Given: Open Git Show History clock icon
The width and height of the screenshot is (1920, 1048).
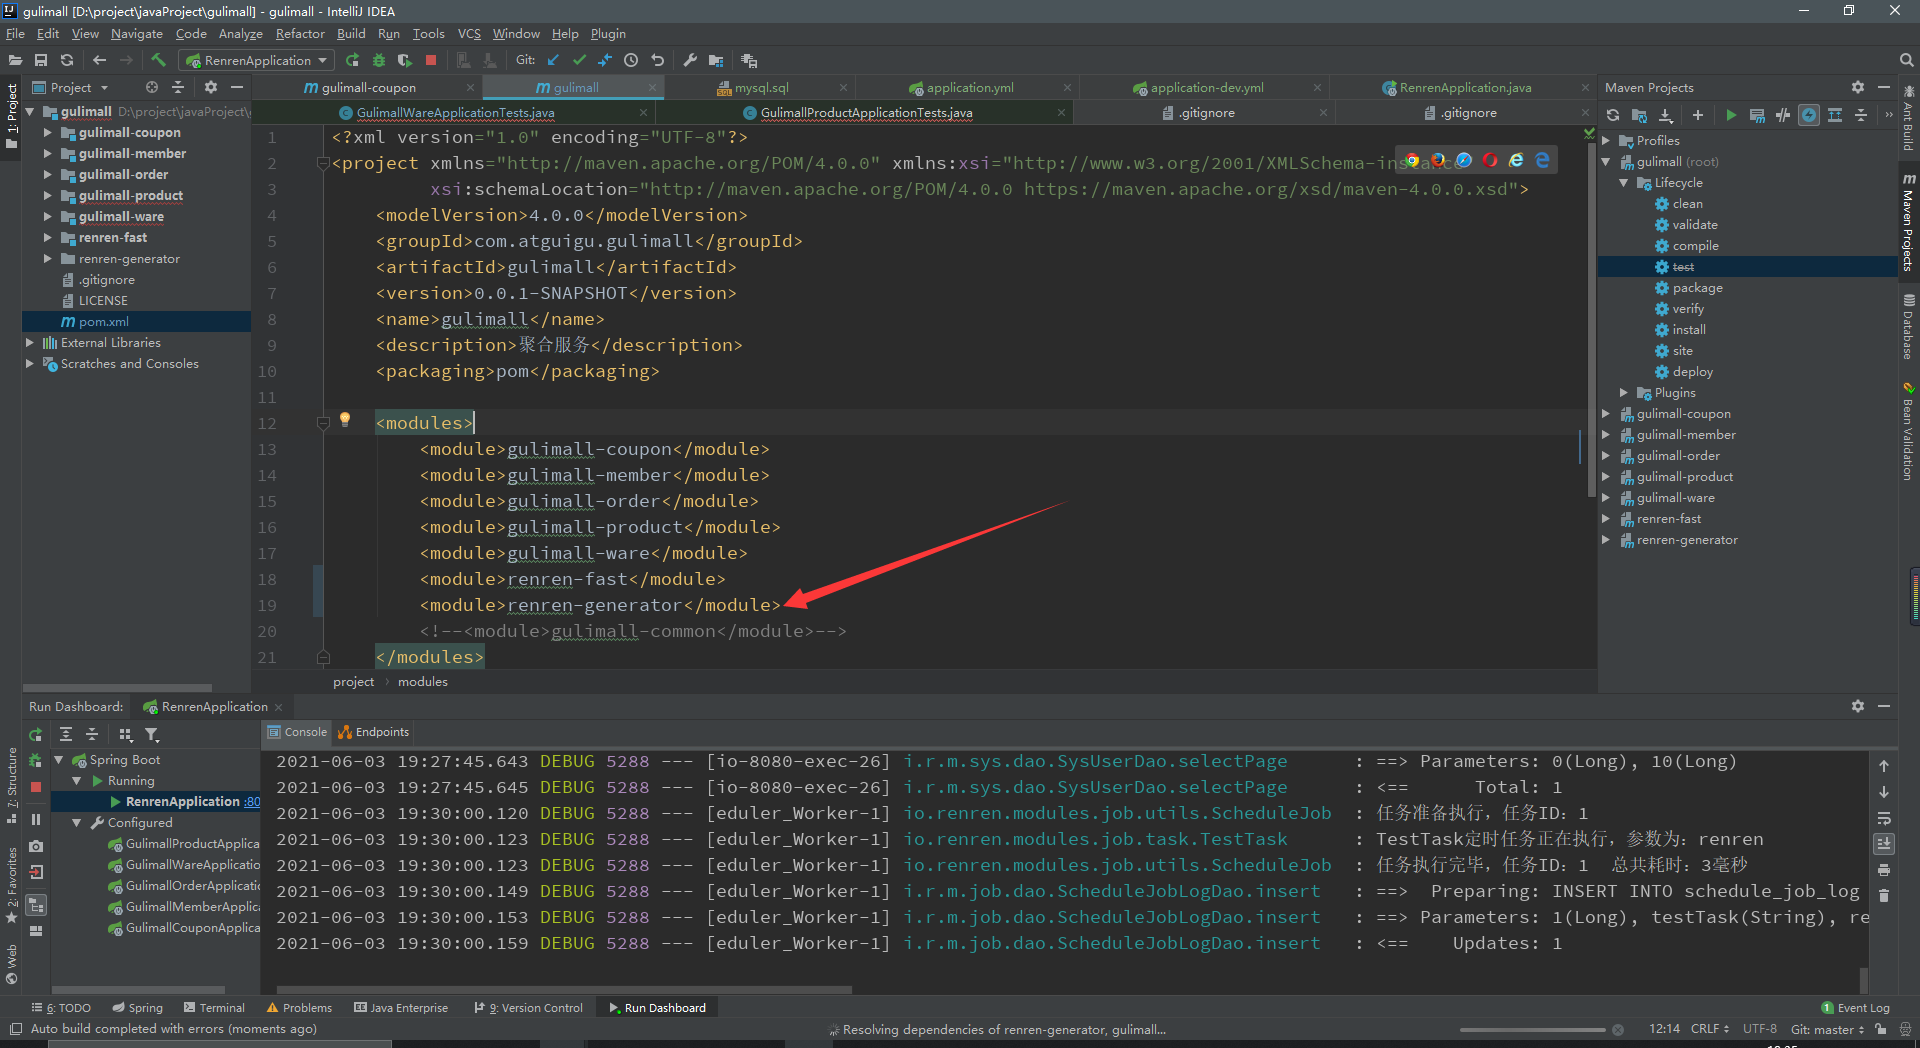Looking at the screenshot, I should 631,60.
